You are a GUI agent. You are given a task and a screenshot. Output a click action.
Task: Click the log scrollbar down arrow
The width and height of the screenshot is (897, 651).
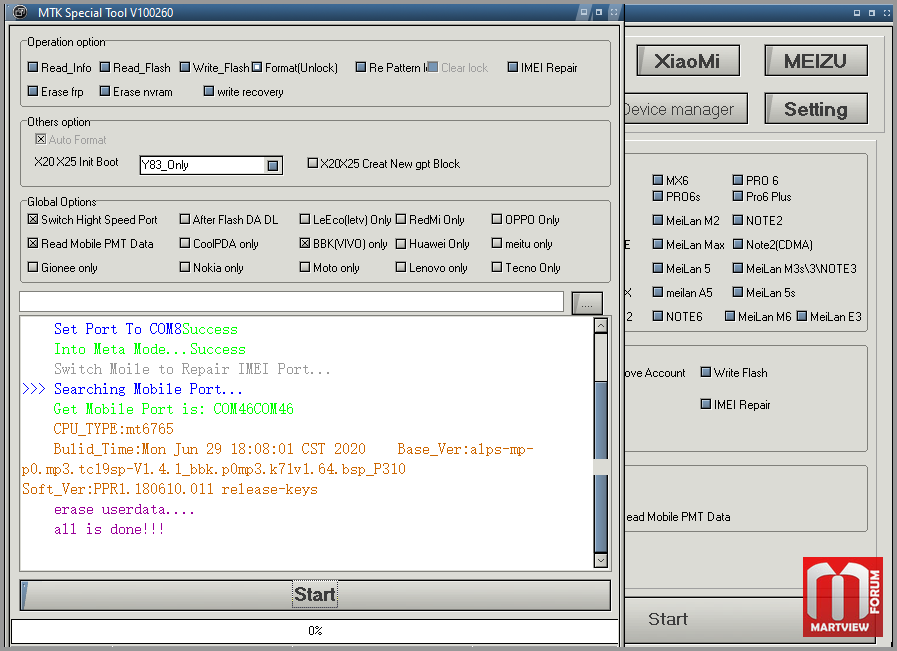(x=601, y=560)
